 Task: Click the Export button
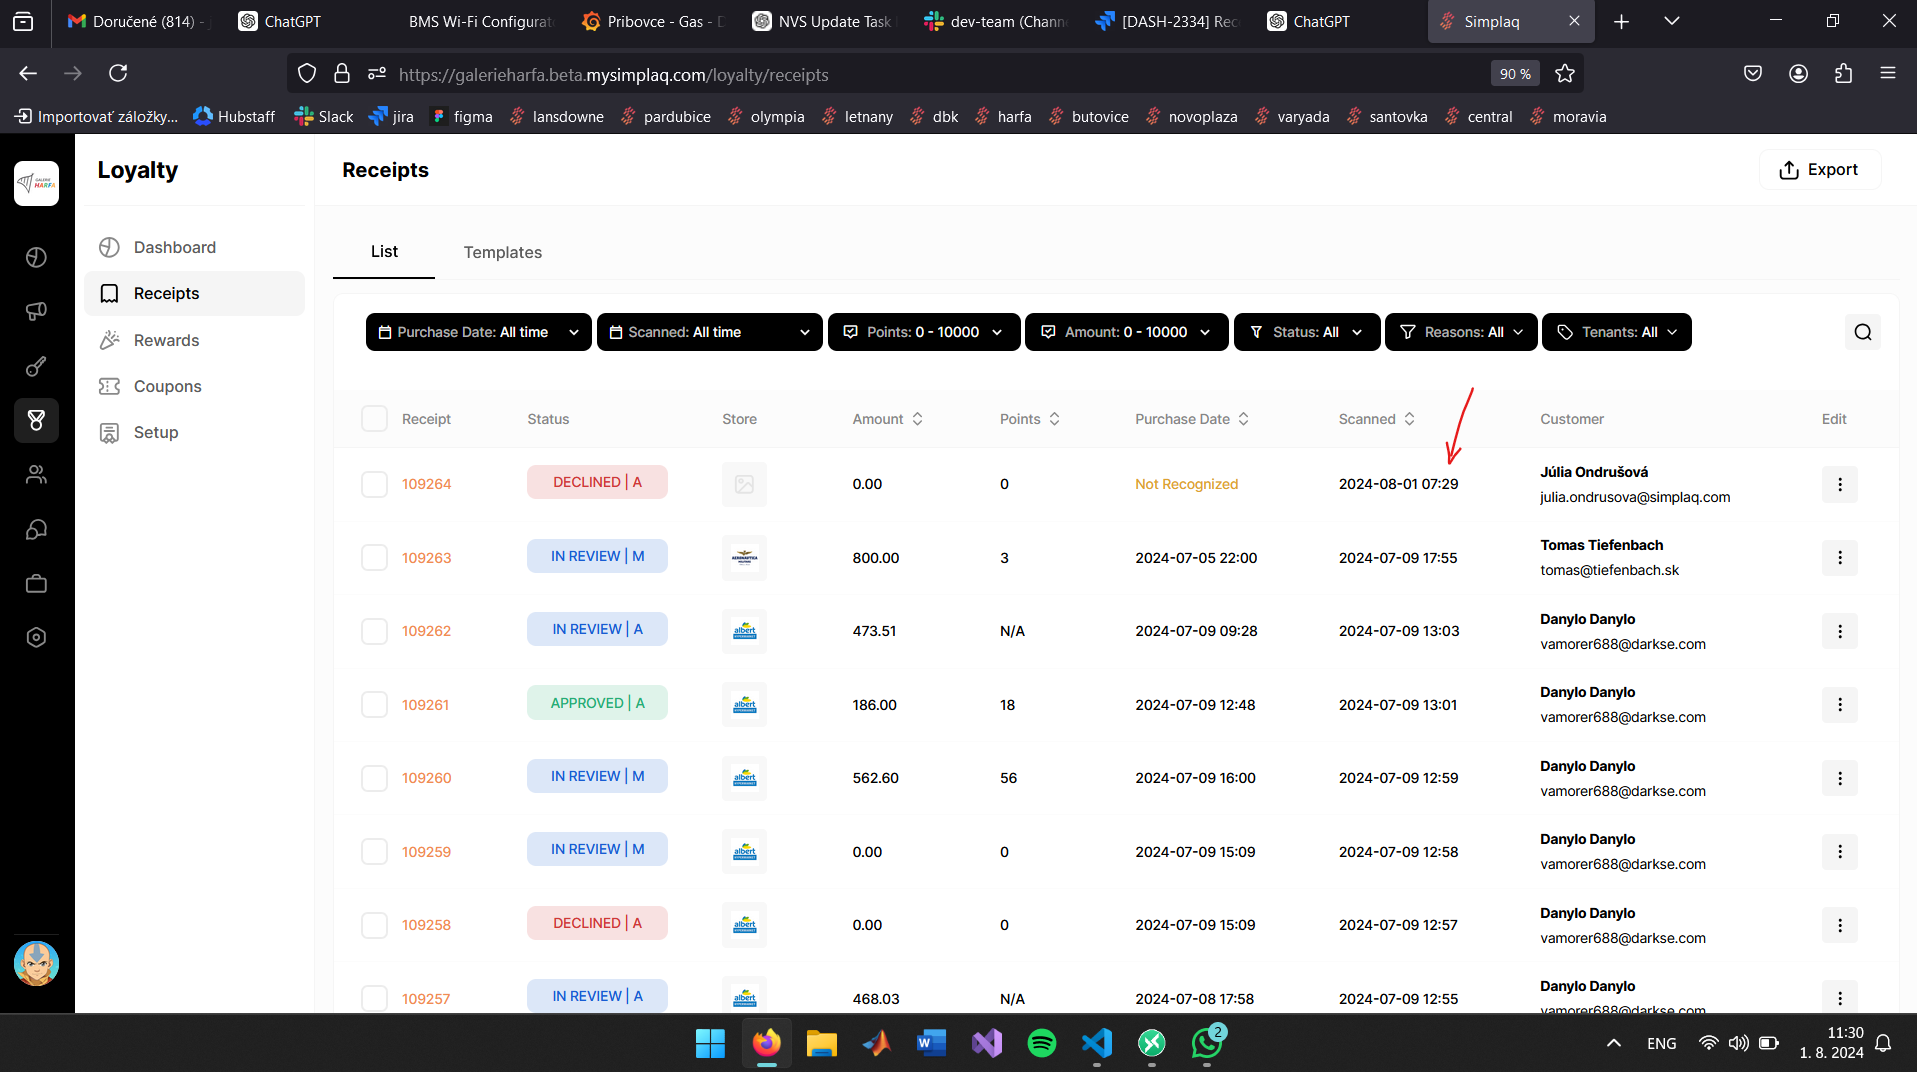coord(1819,170)
